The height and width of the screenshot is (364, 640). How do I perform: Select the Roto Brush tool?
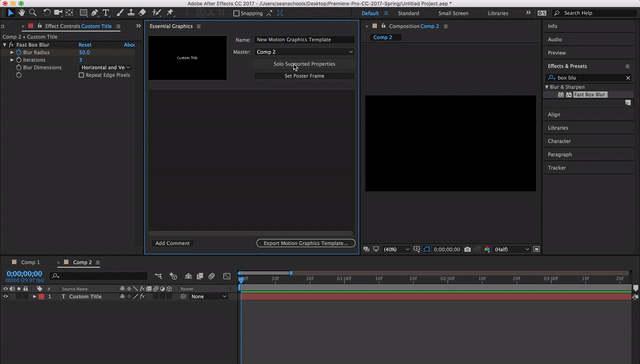coord(156,13)
